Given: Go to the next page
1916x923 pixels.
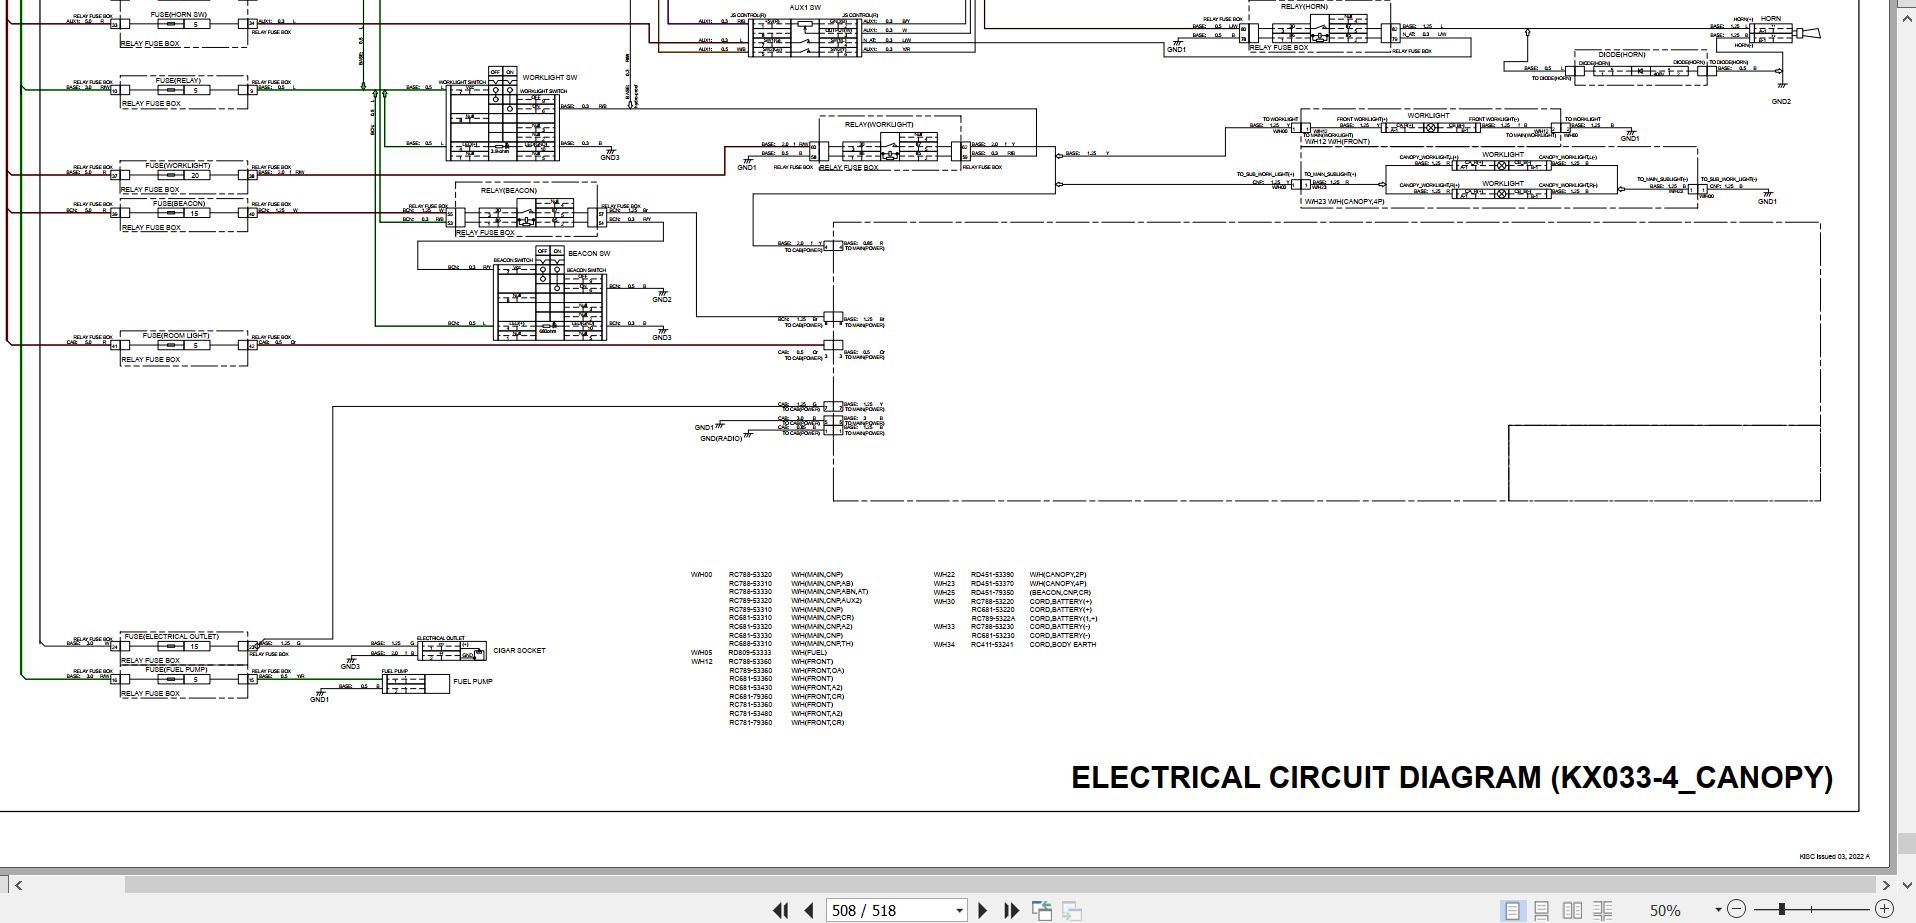Looking at the screenshot, I should [x=982, y=910].
